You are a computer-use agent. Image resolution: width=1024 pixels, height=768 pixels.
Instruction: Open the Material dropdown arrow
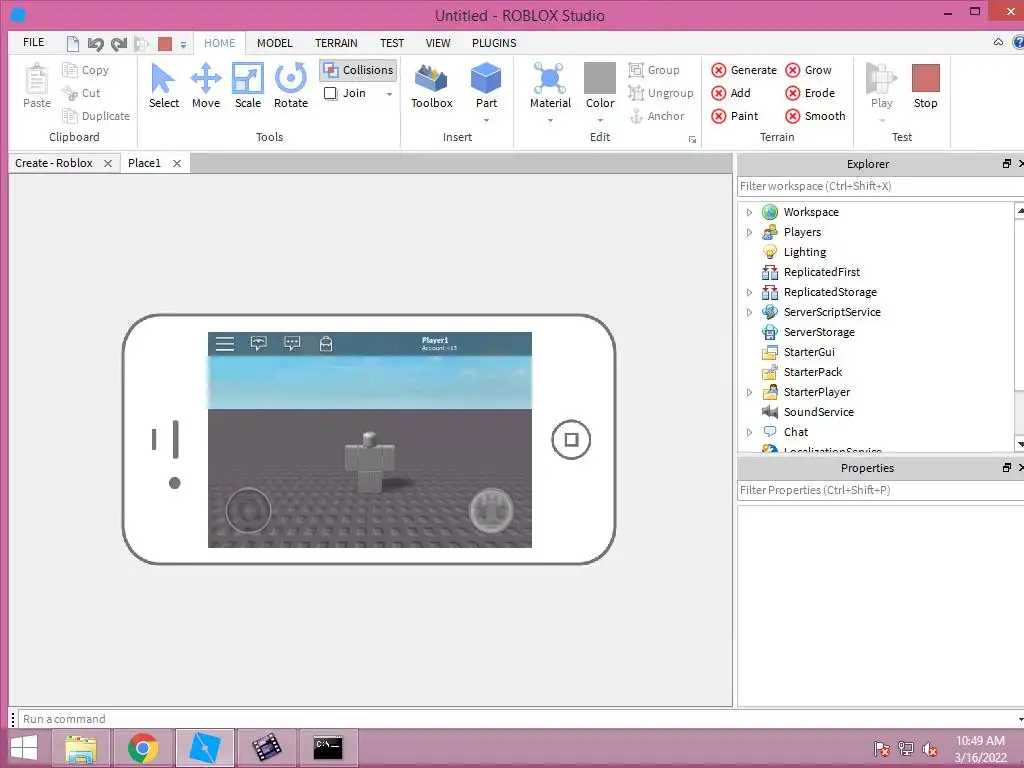click(550, 120)
